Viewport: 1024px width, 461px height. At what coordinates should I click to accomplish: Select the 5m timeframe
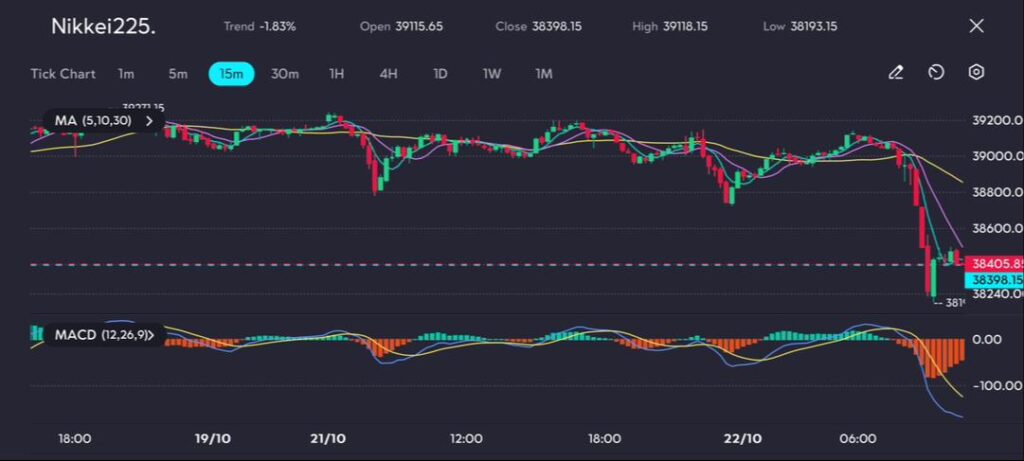177,73
